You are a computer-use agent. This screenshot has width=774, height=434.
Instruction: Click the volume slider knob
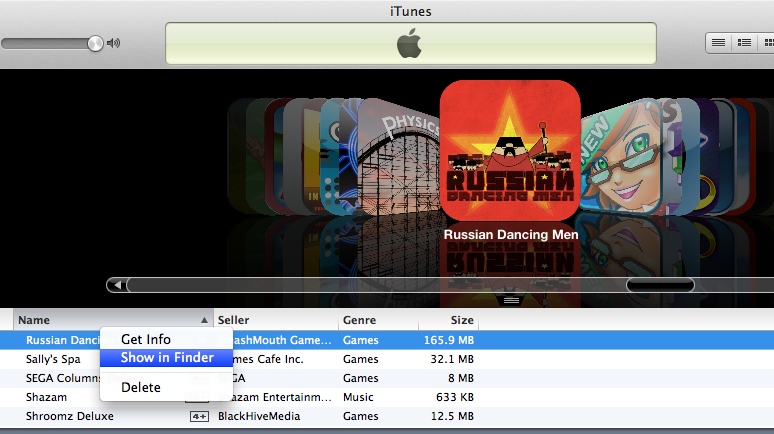click(95, 43)
